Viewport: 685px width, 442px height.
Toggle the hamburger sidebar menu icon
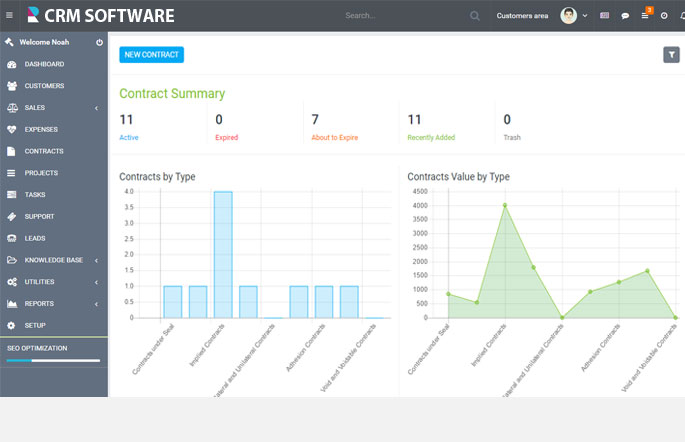(9, 15)
